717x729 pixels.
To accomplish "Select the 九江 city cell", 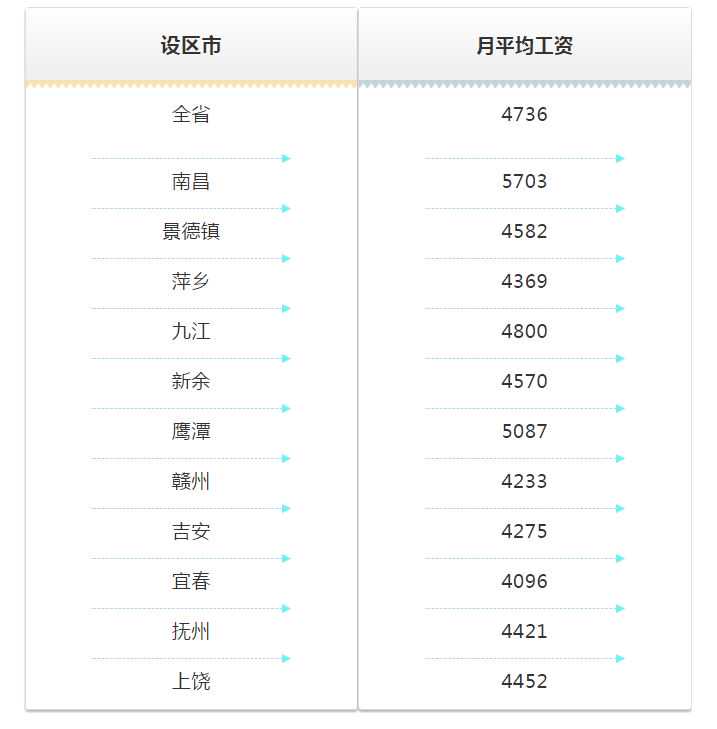I will 190,331.
